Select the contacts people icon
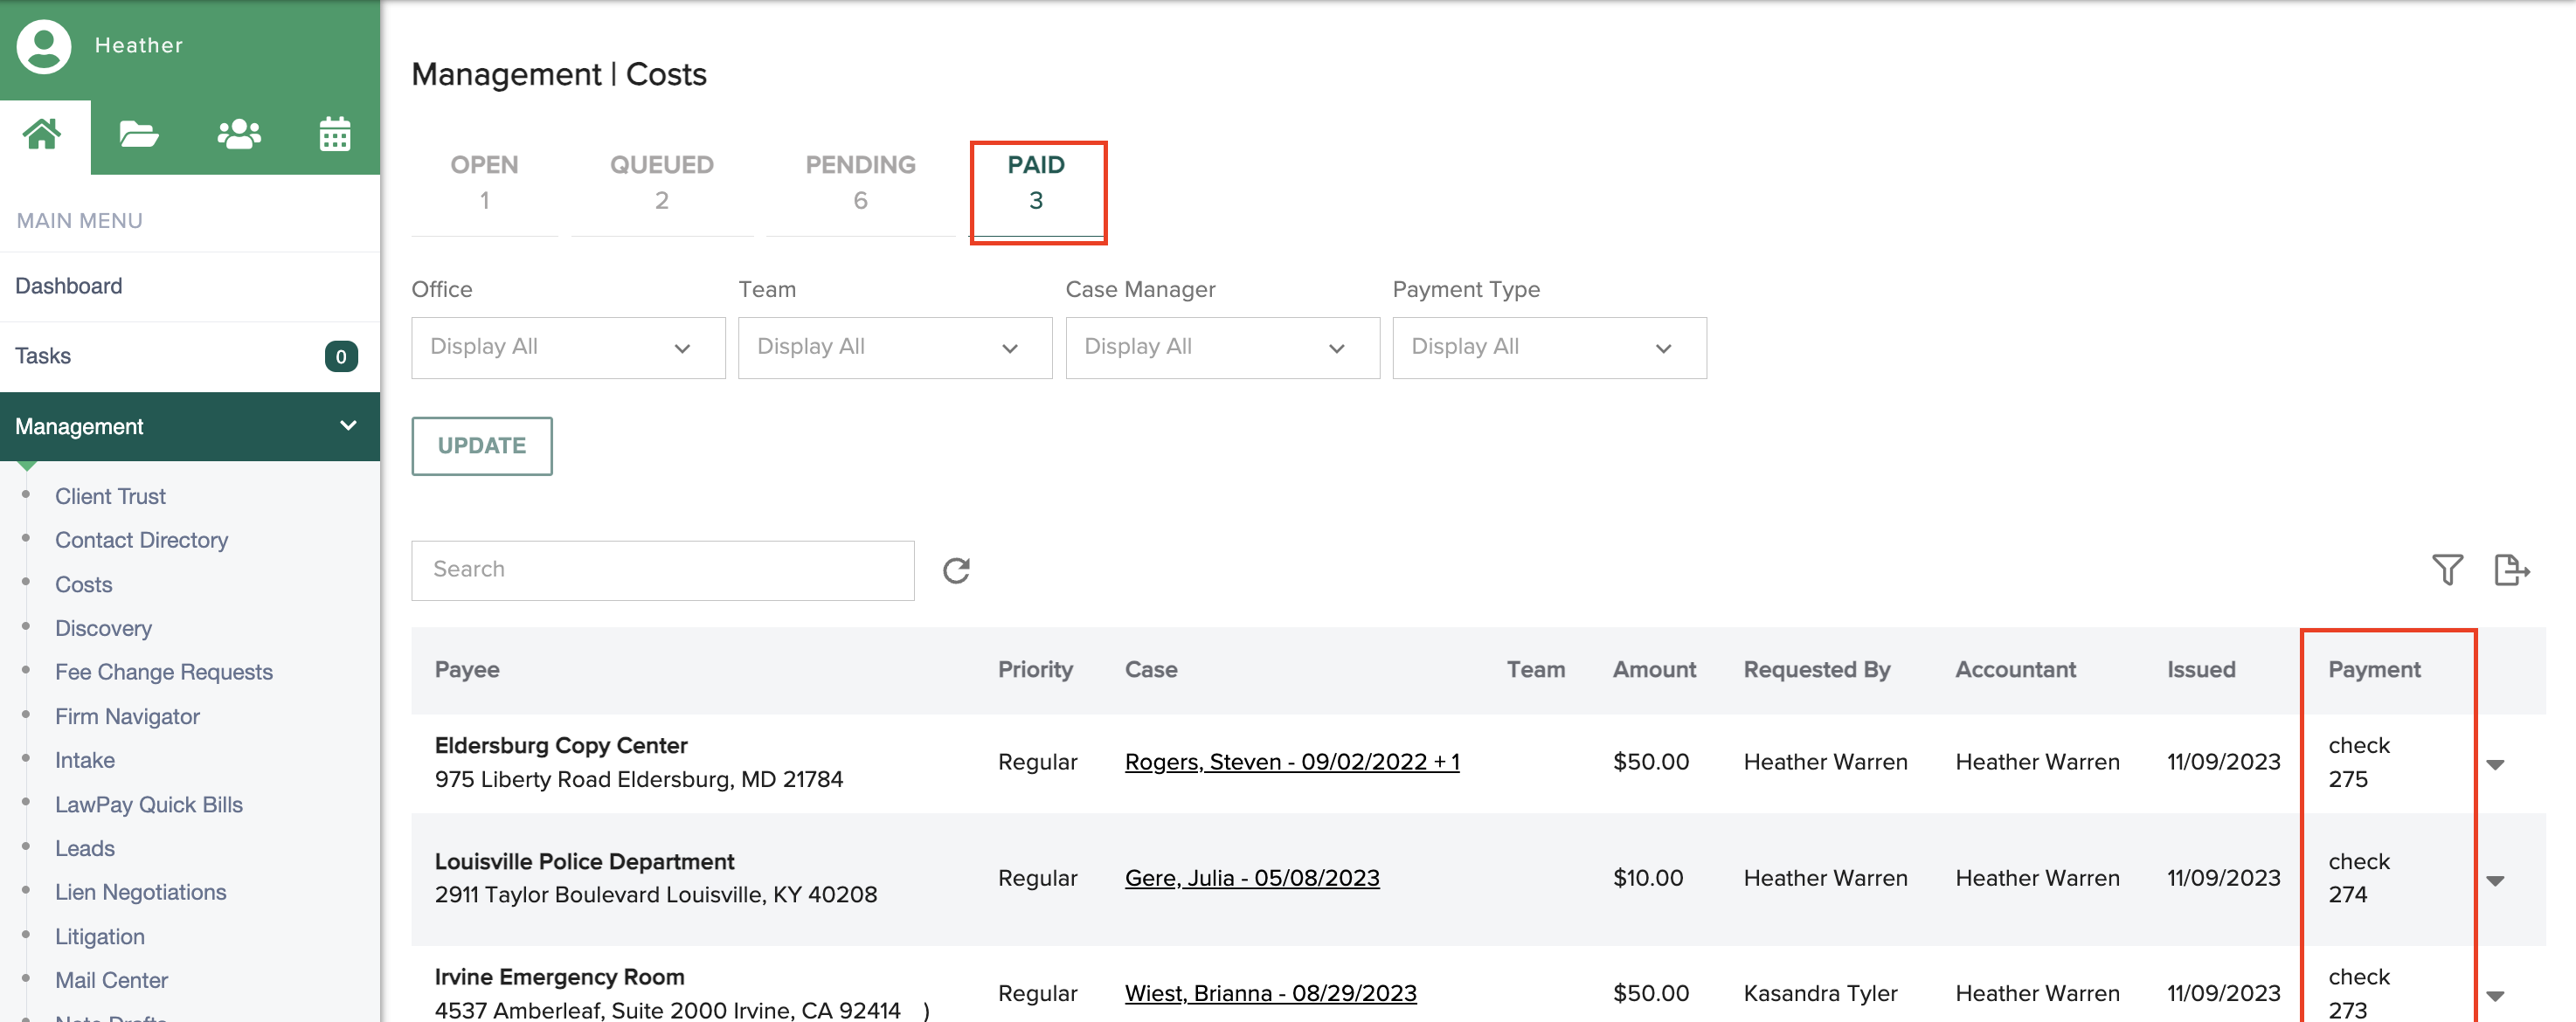Screen dimensions: 2576x1022 pyautogui.click(x=238, y=134)
